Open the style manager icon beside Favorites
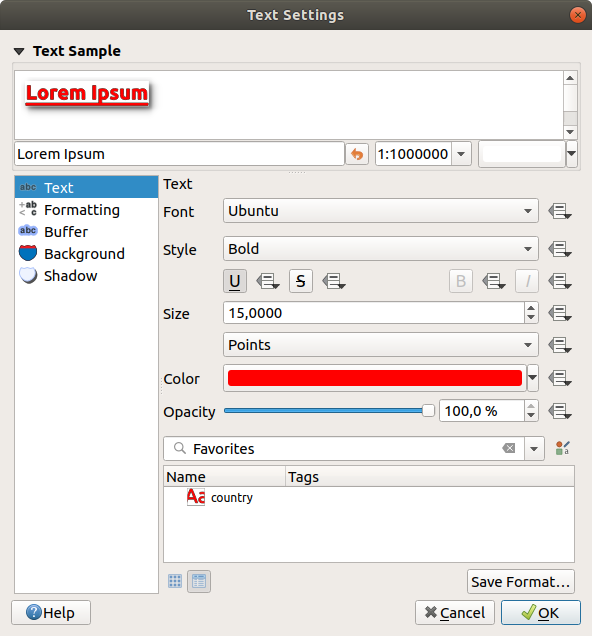The width and height of the screenshot is (592, 636). click(562, 448)
